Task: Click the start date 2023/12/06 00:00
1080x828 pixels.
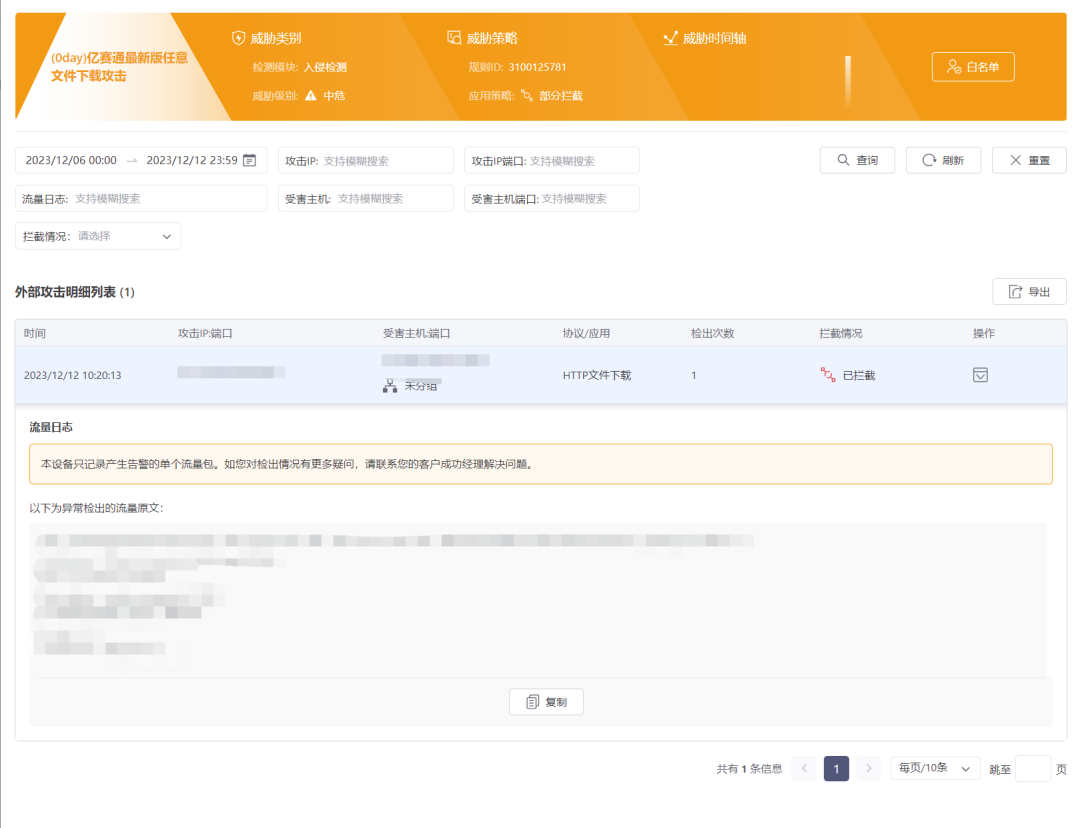Action: click(x=71, y=160)
